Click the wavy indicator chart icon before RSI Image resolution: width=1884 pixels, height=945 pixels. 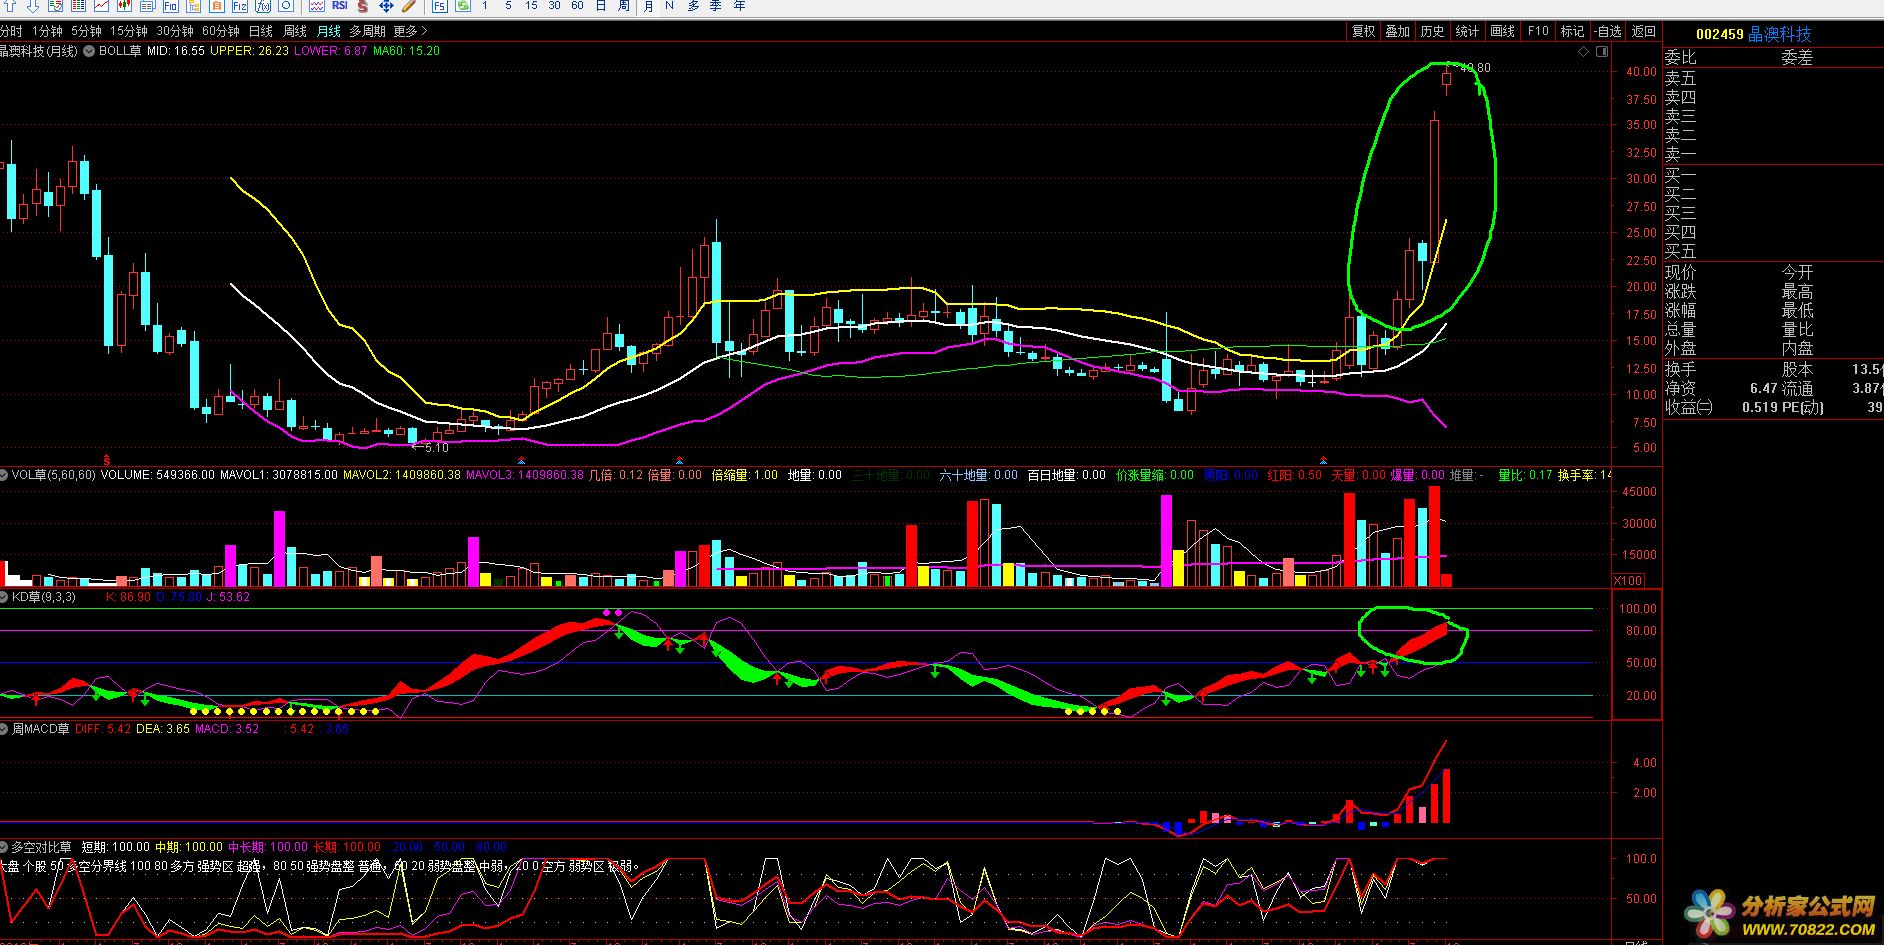coord(316,6)
